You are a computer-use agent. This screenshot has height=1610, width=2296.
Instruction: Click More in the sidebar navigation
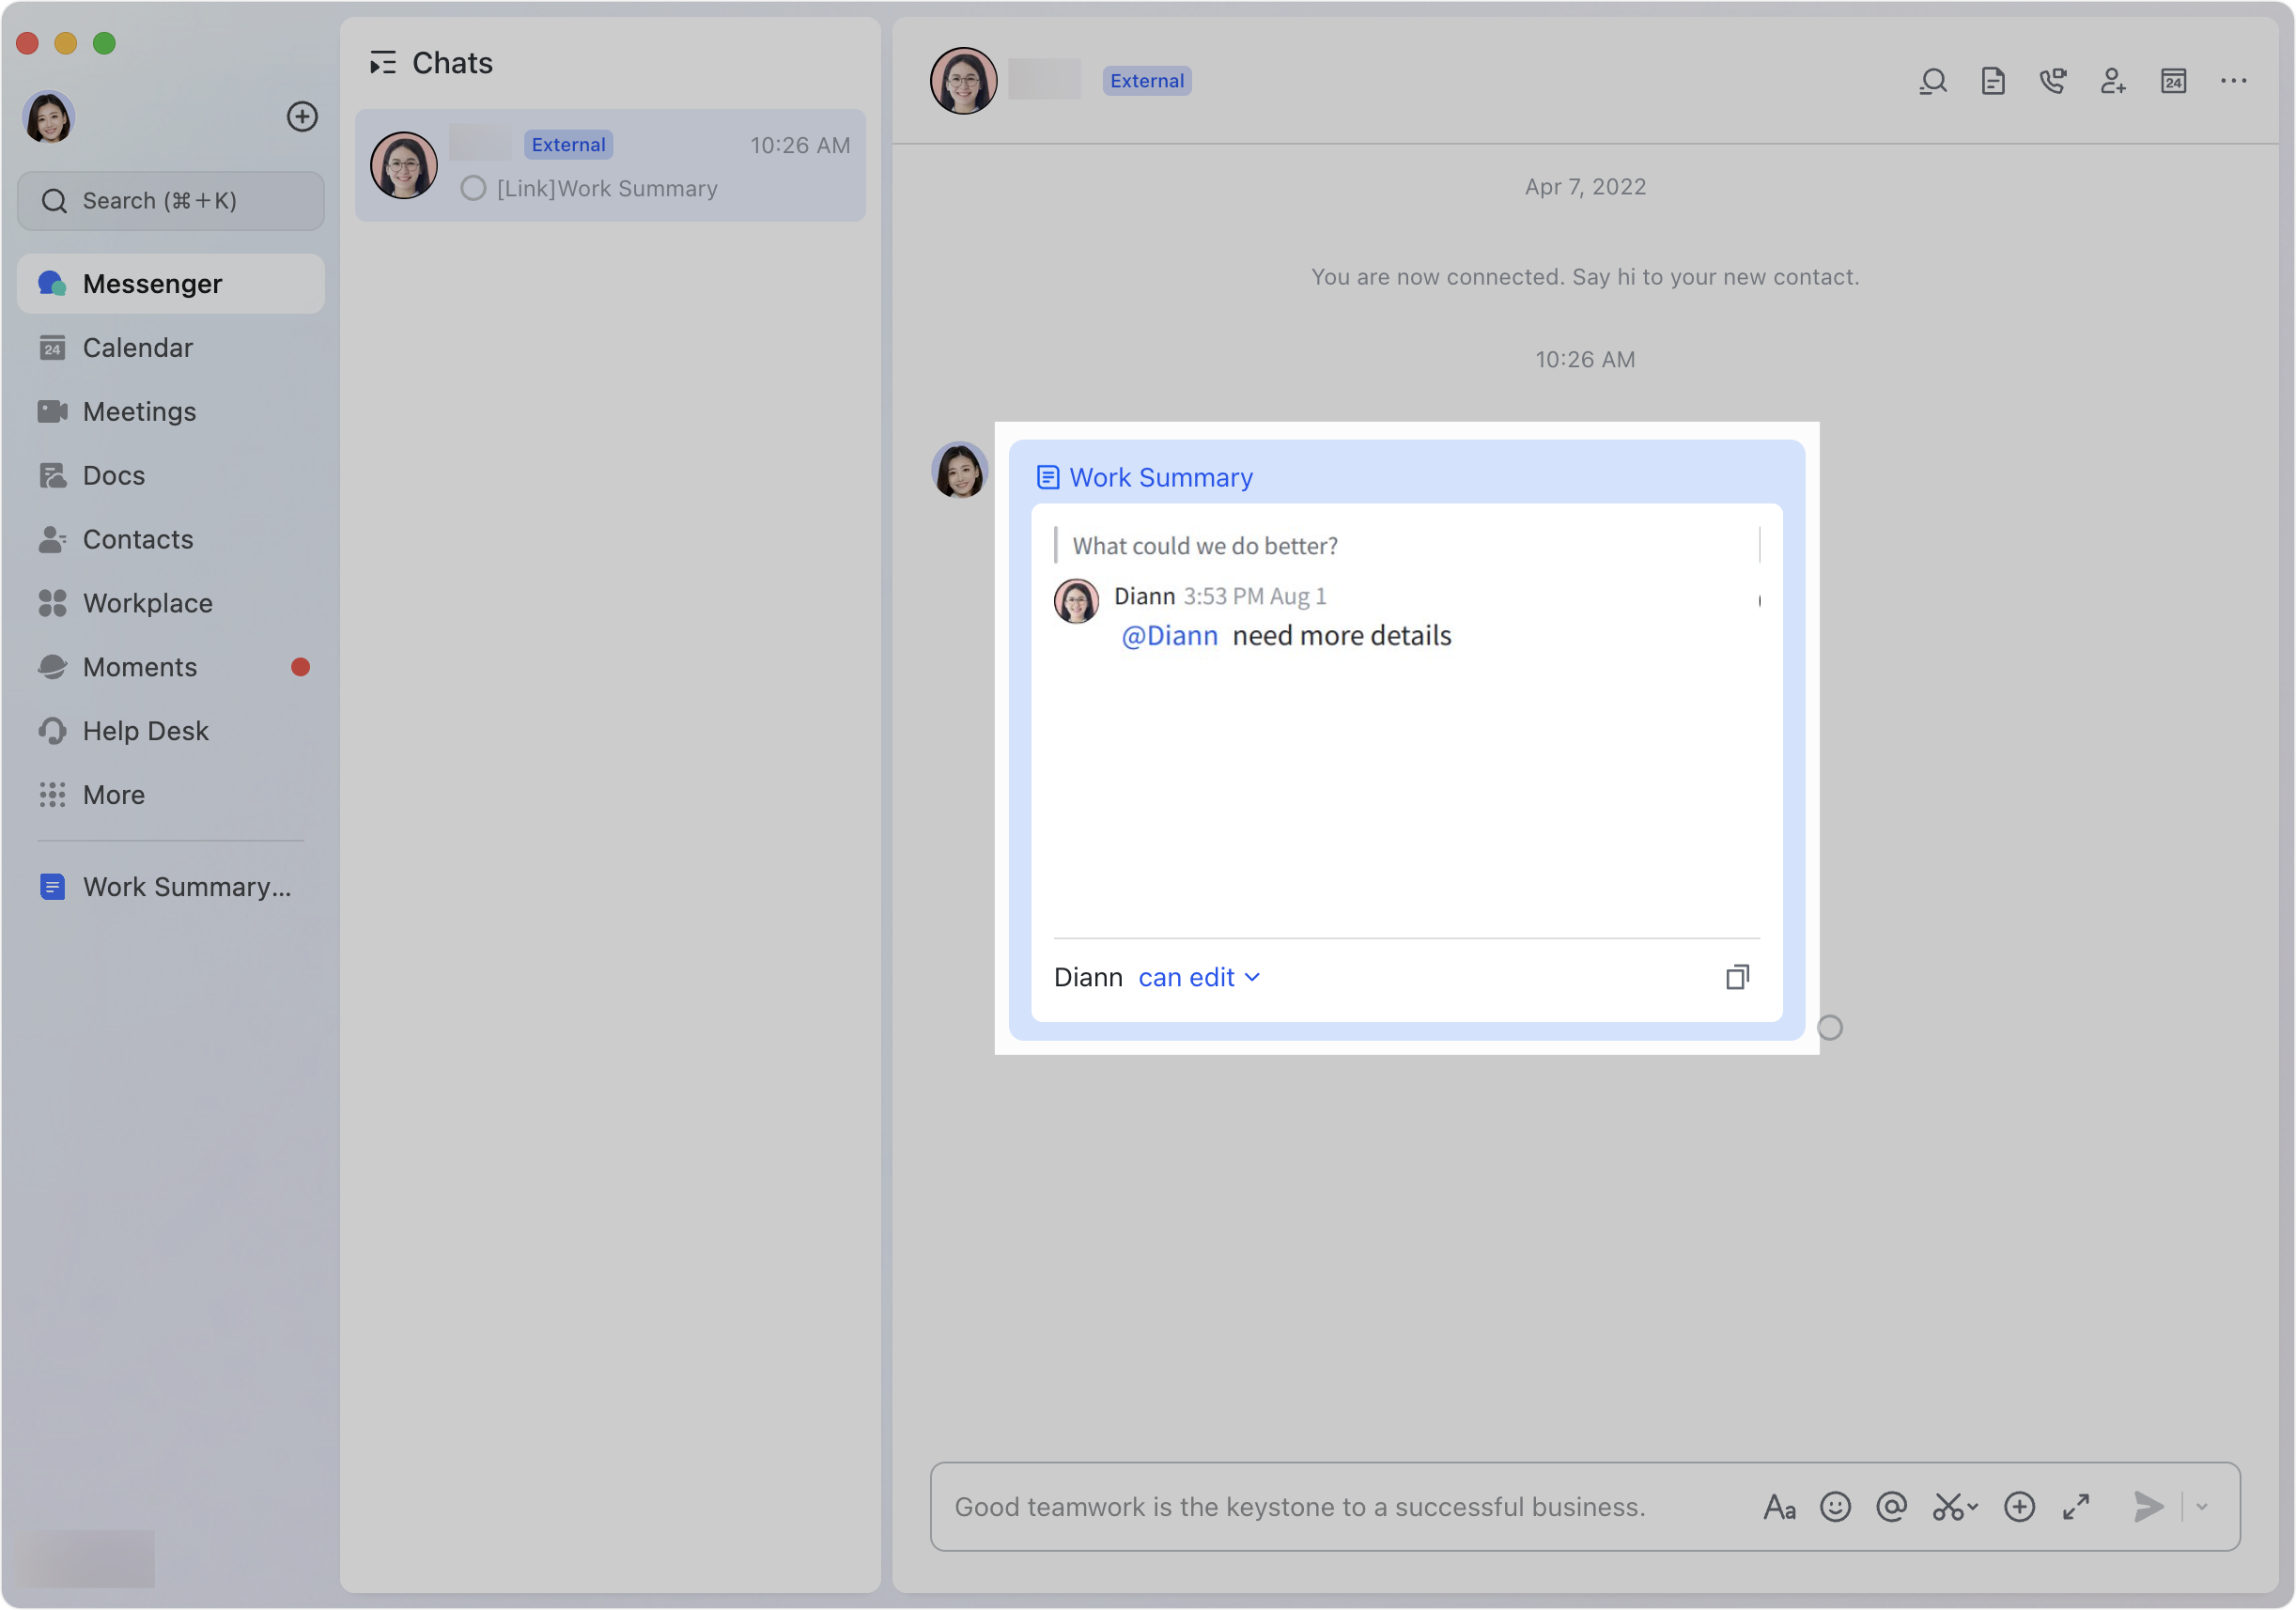coord(171,796)
